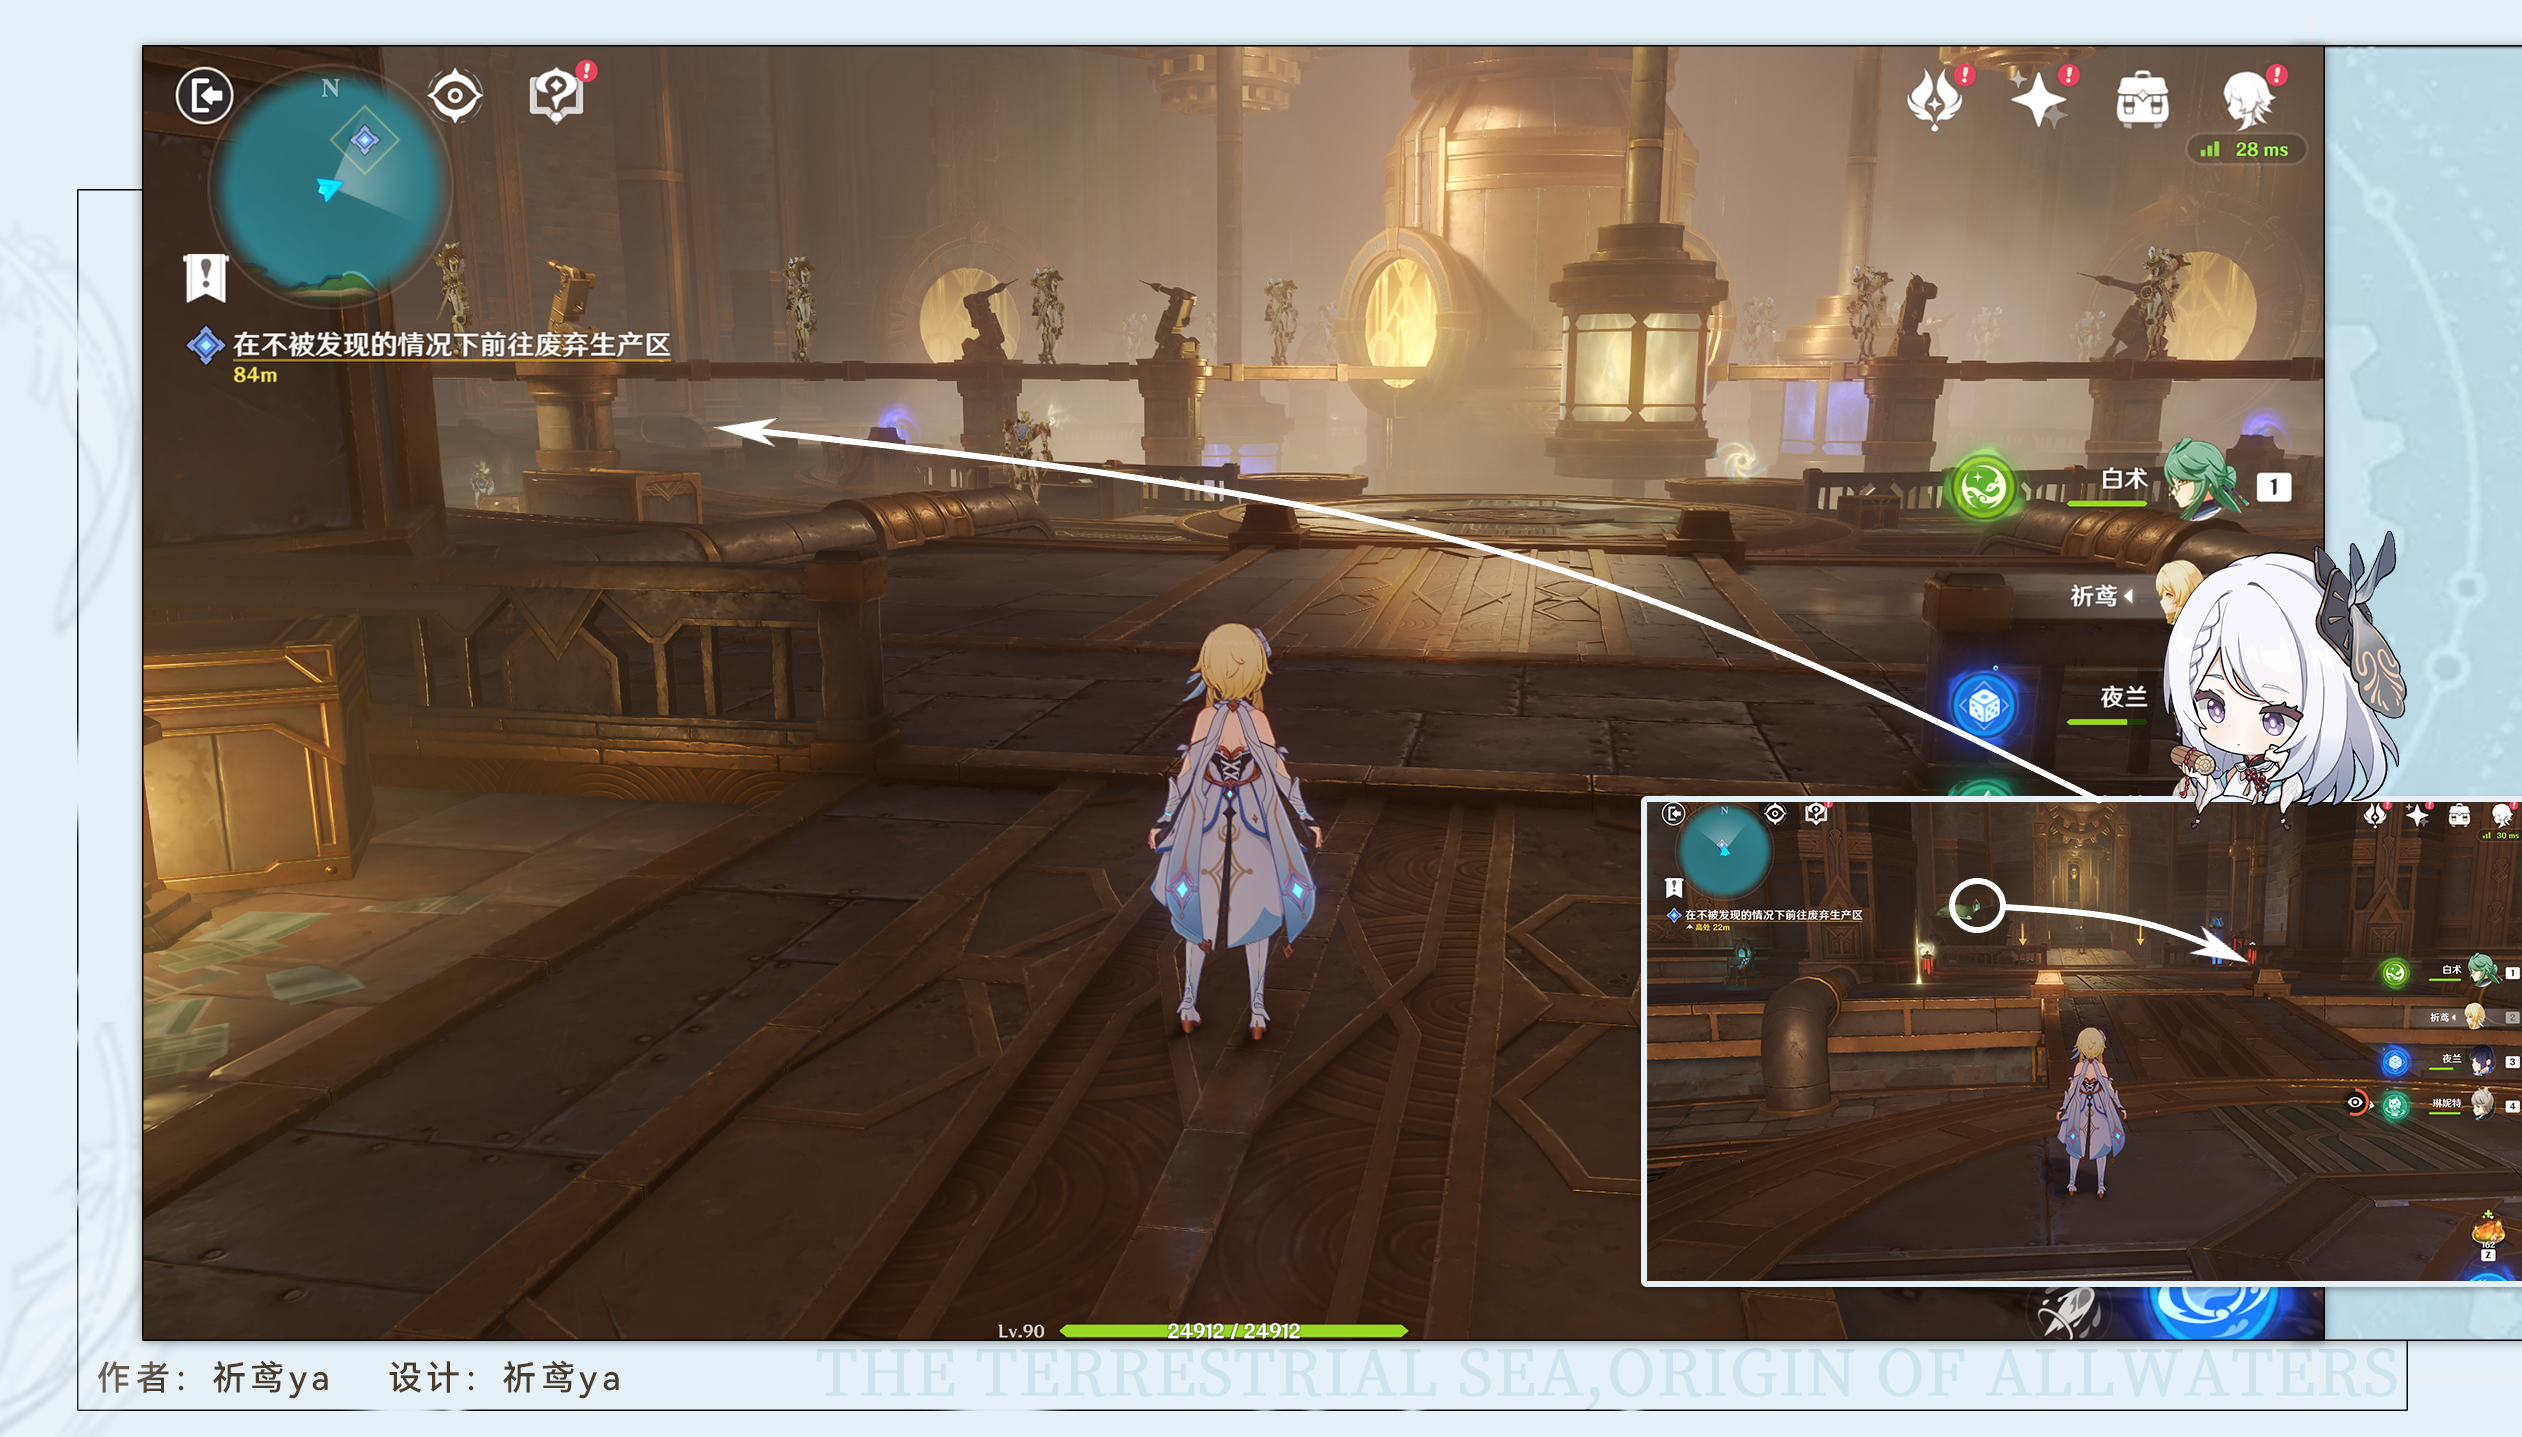Viewport: 2522px width, 1437px height.
Task: Open tutorial book icon with red alert, large view
Action: [x=556, y=97]
